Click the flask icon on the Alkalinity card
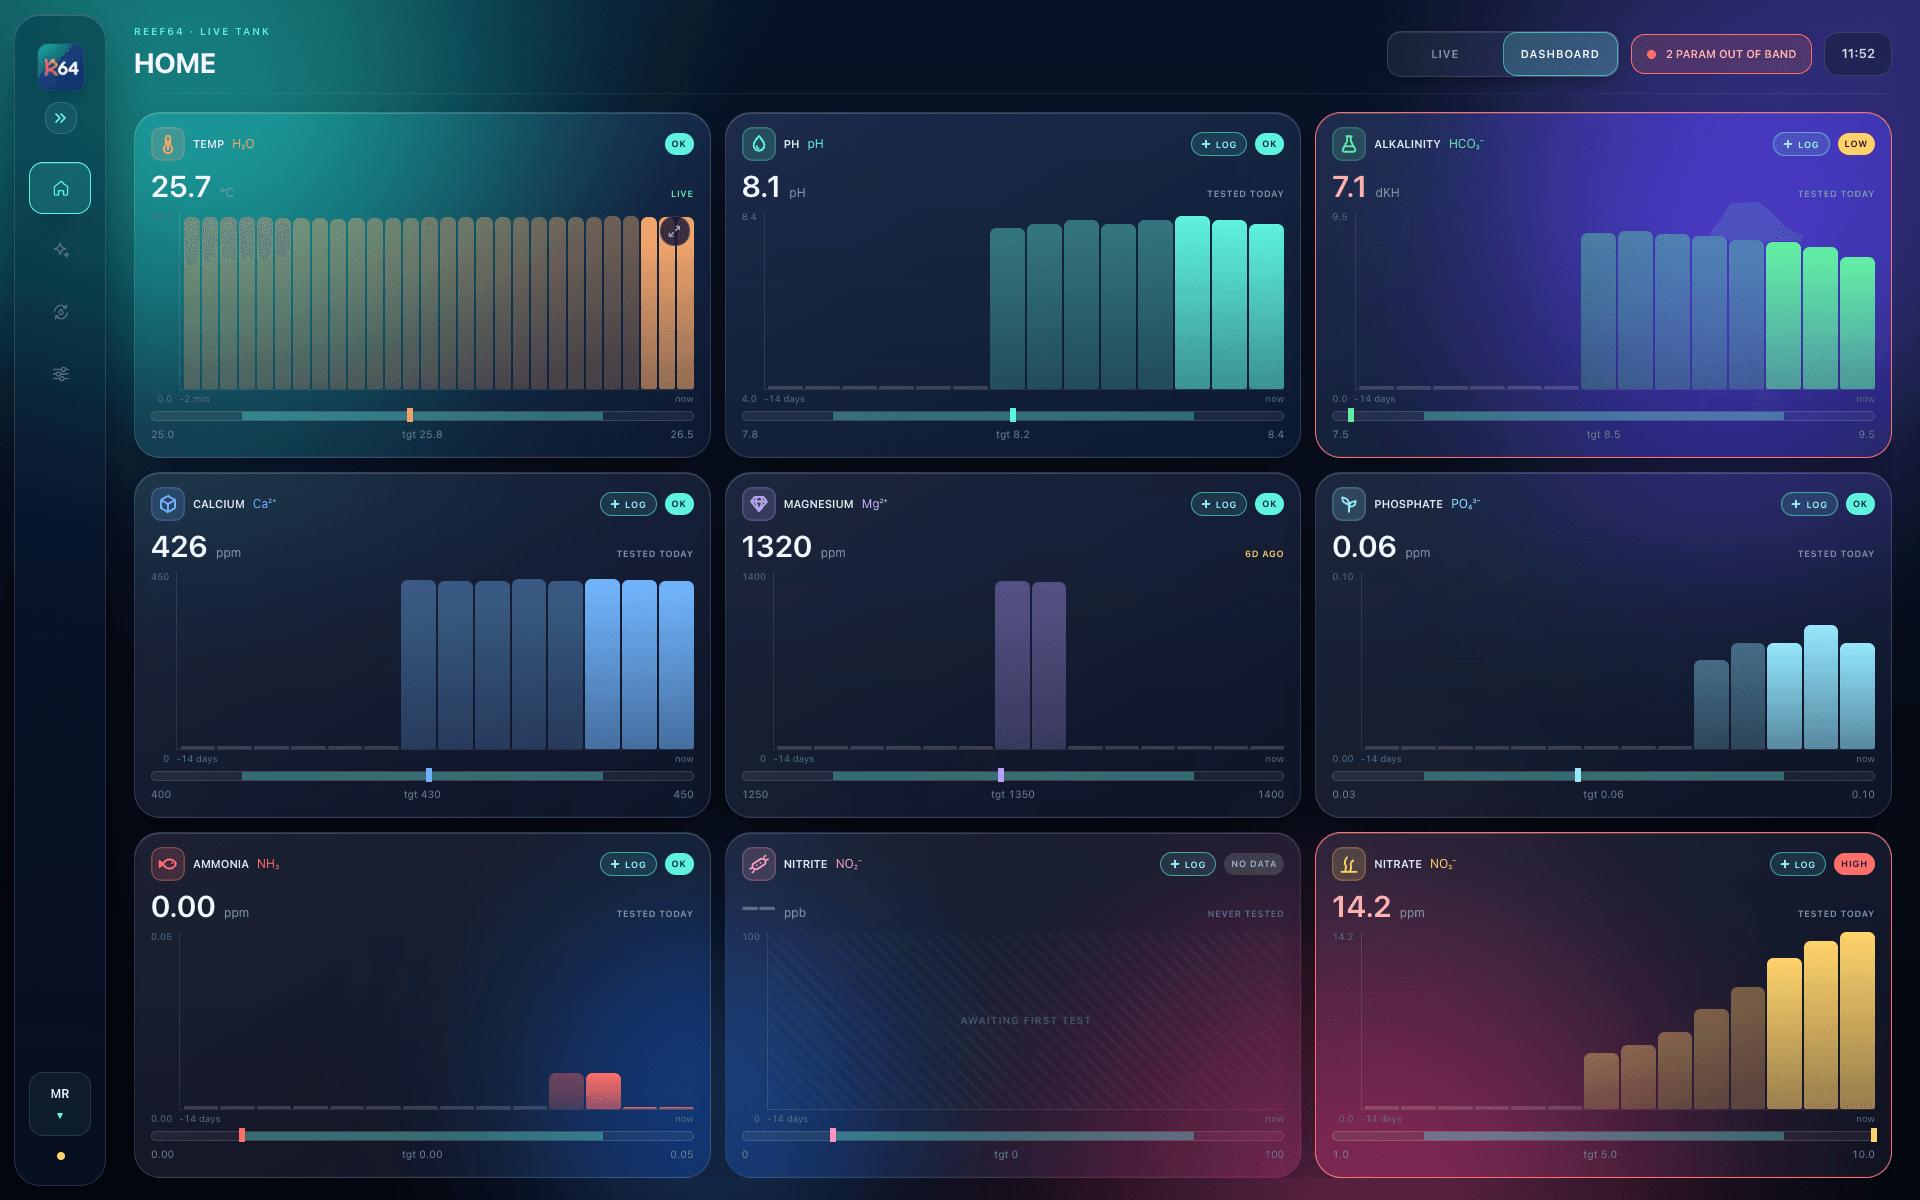 click(1349, 144)
